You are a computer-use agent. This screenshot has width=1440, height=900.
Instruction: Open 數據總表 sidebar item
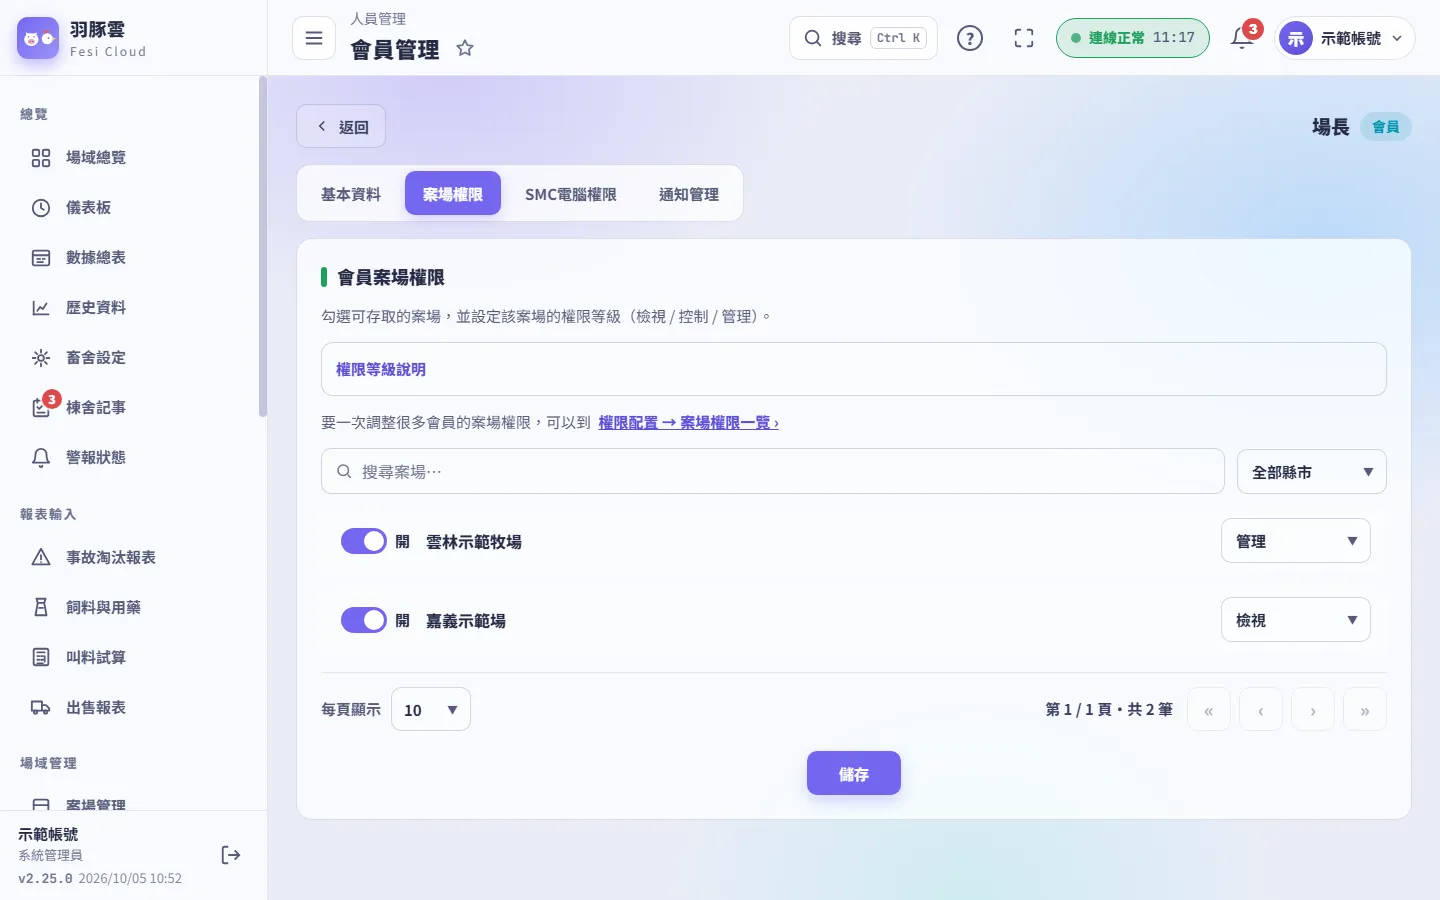tap(133, 257)
